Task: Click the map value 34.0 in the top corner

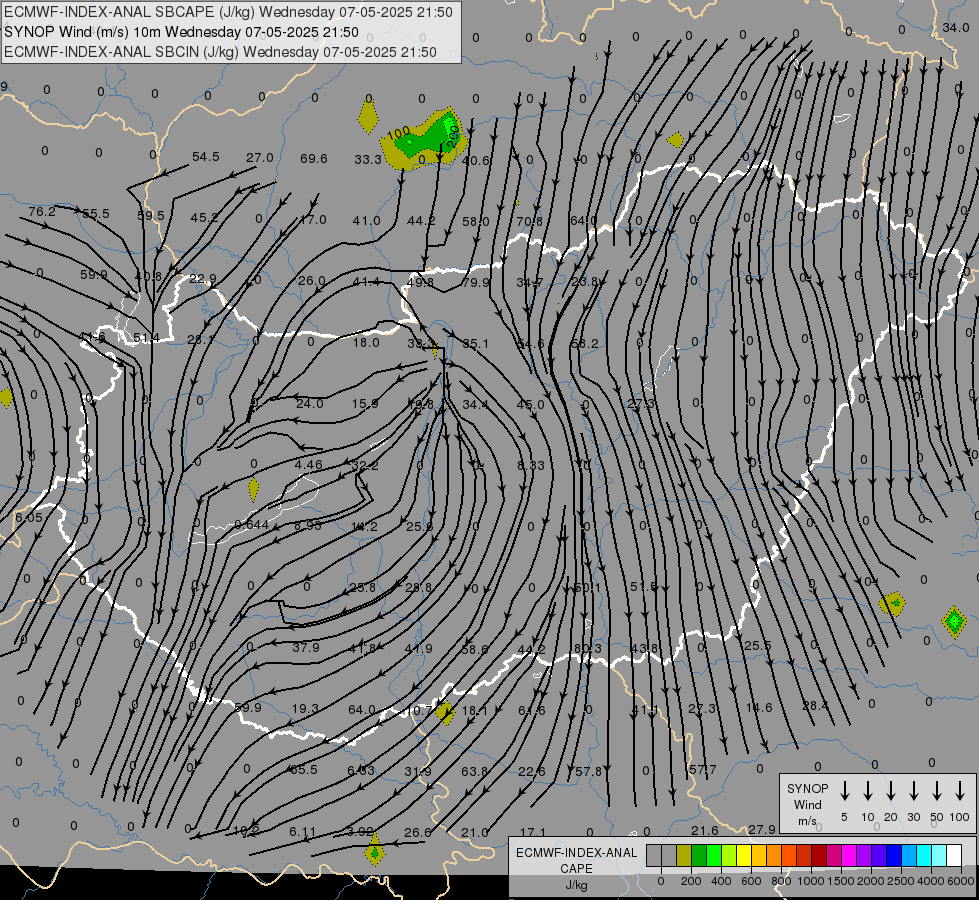Action: click(956, 27)
